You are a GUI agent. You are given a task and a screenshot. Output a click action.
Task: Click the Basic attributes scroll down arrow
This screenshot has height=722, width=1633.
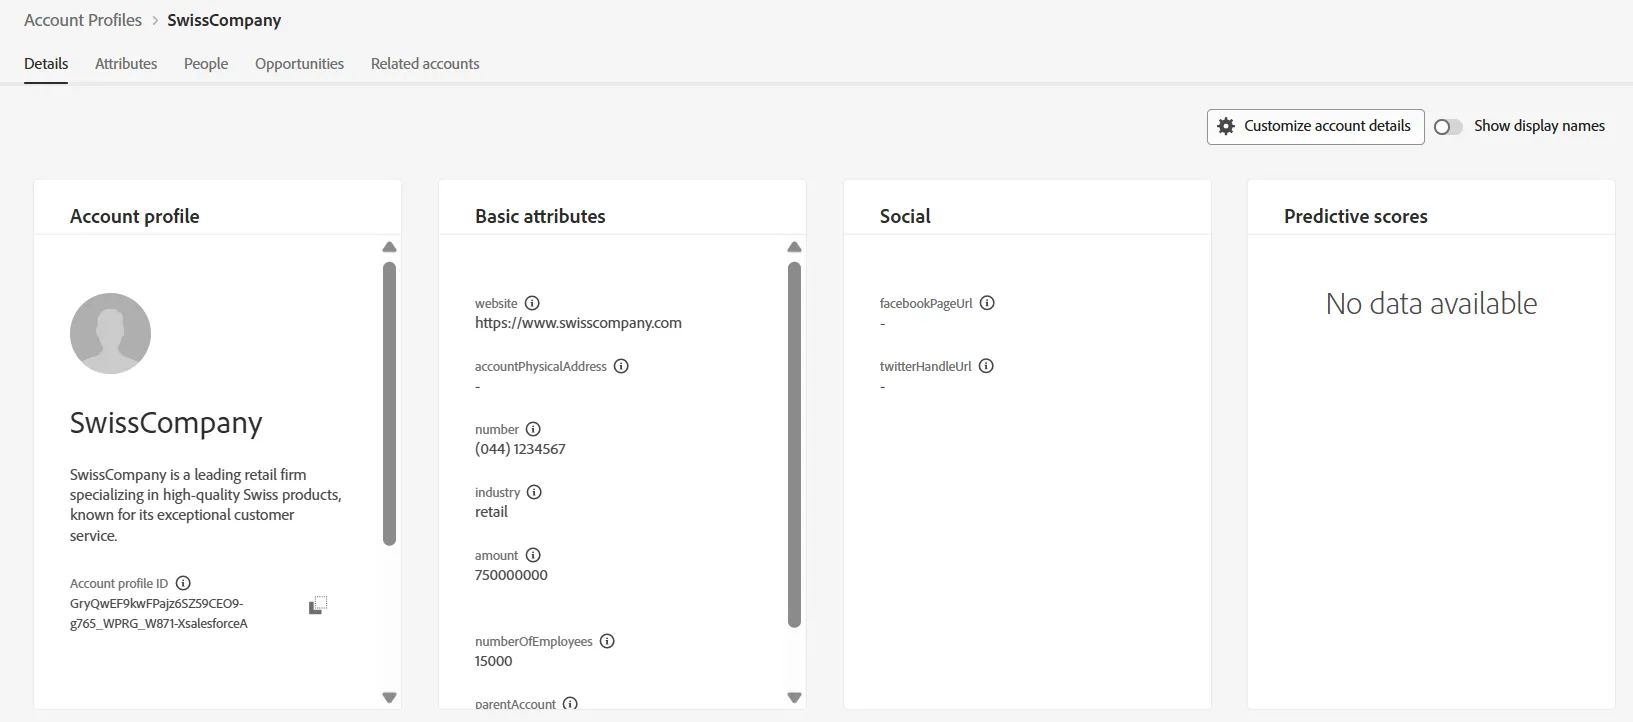point(795,697)
